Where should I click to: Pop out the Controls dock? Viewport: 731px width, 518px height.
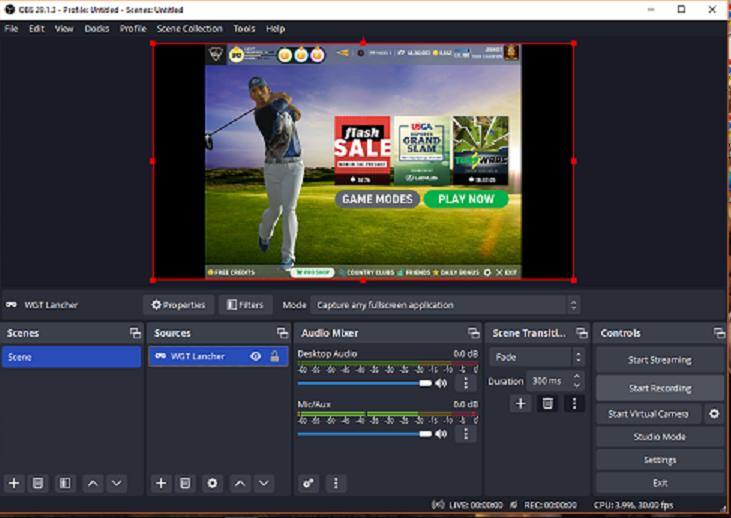pos(719,333)
